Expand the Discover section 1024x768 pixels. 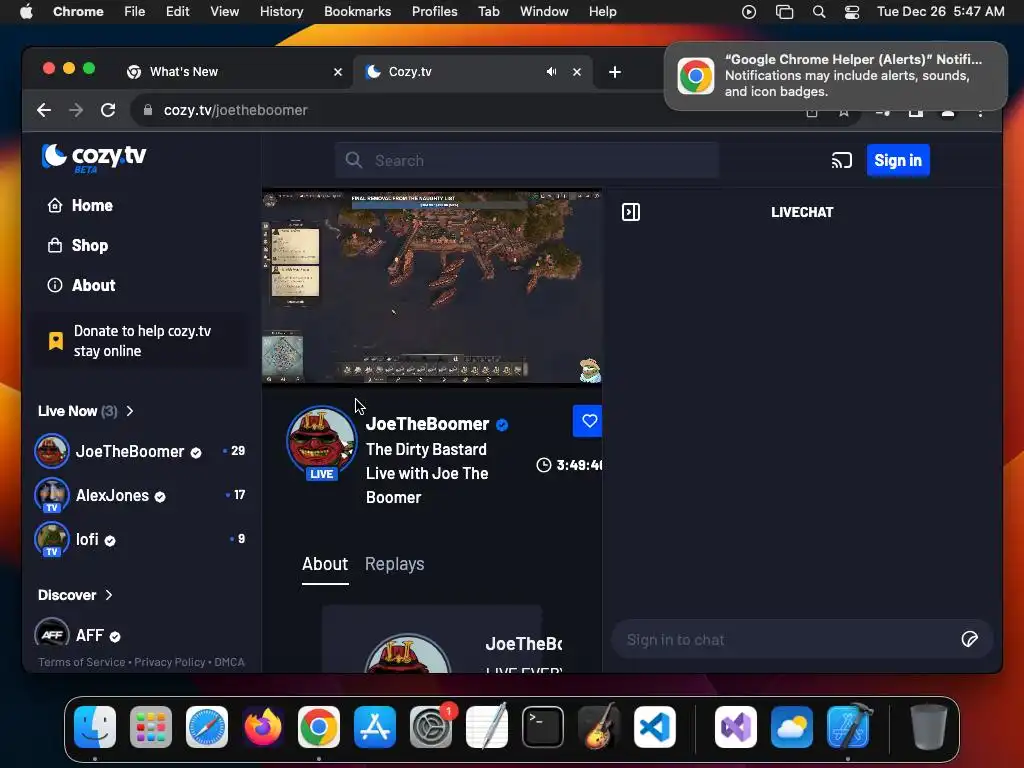pos(75,595)
